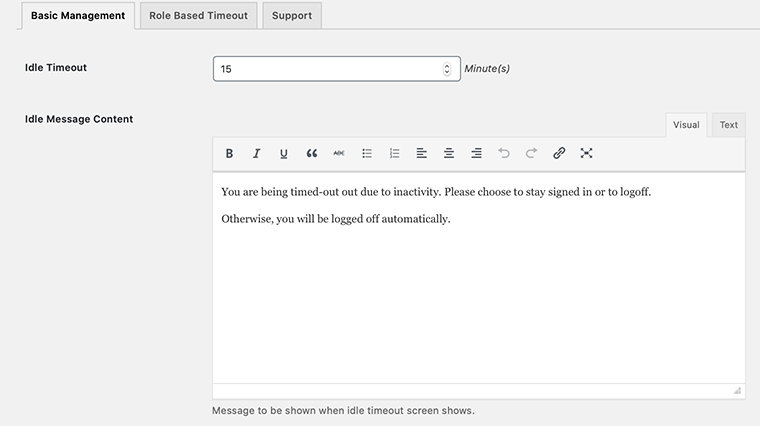Center align the message text
Screen dimensions: 760x426
449,154
